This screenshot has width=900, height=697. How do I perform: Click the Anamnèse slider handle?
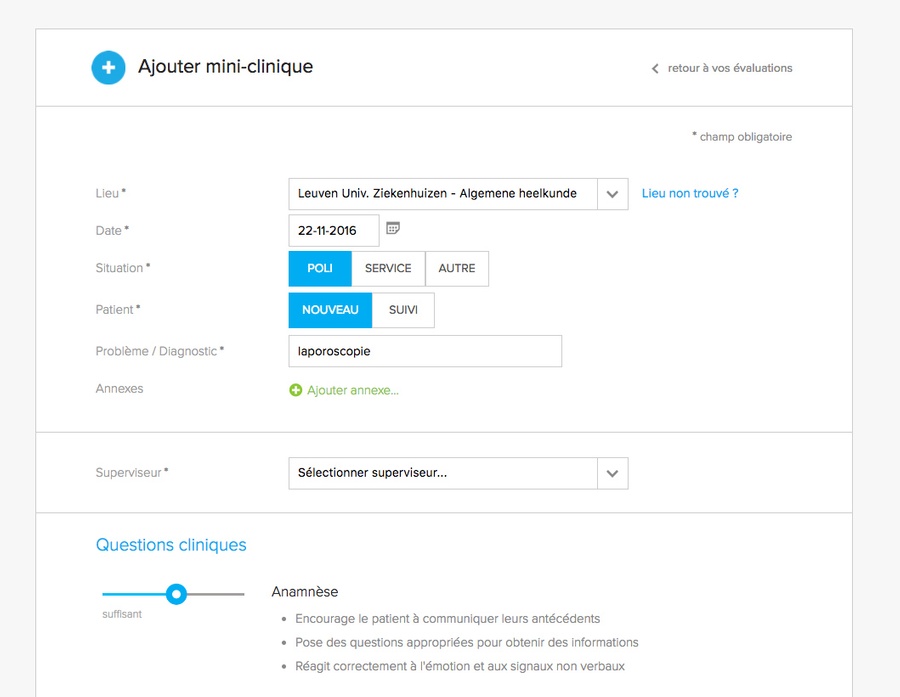pyautogui.click(x=176, y=594)
